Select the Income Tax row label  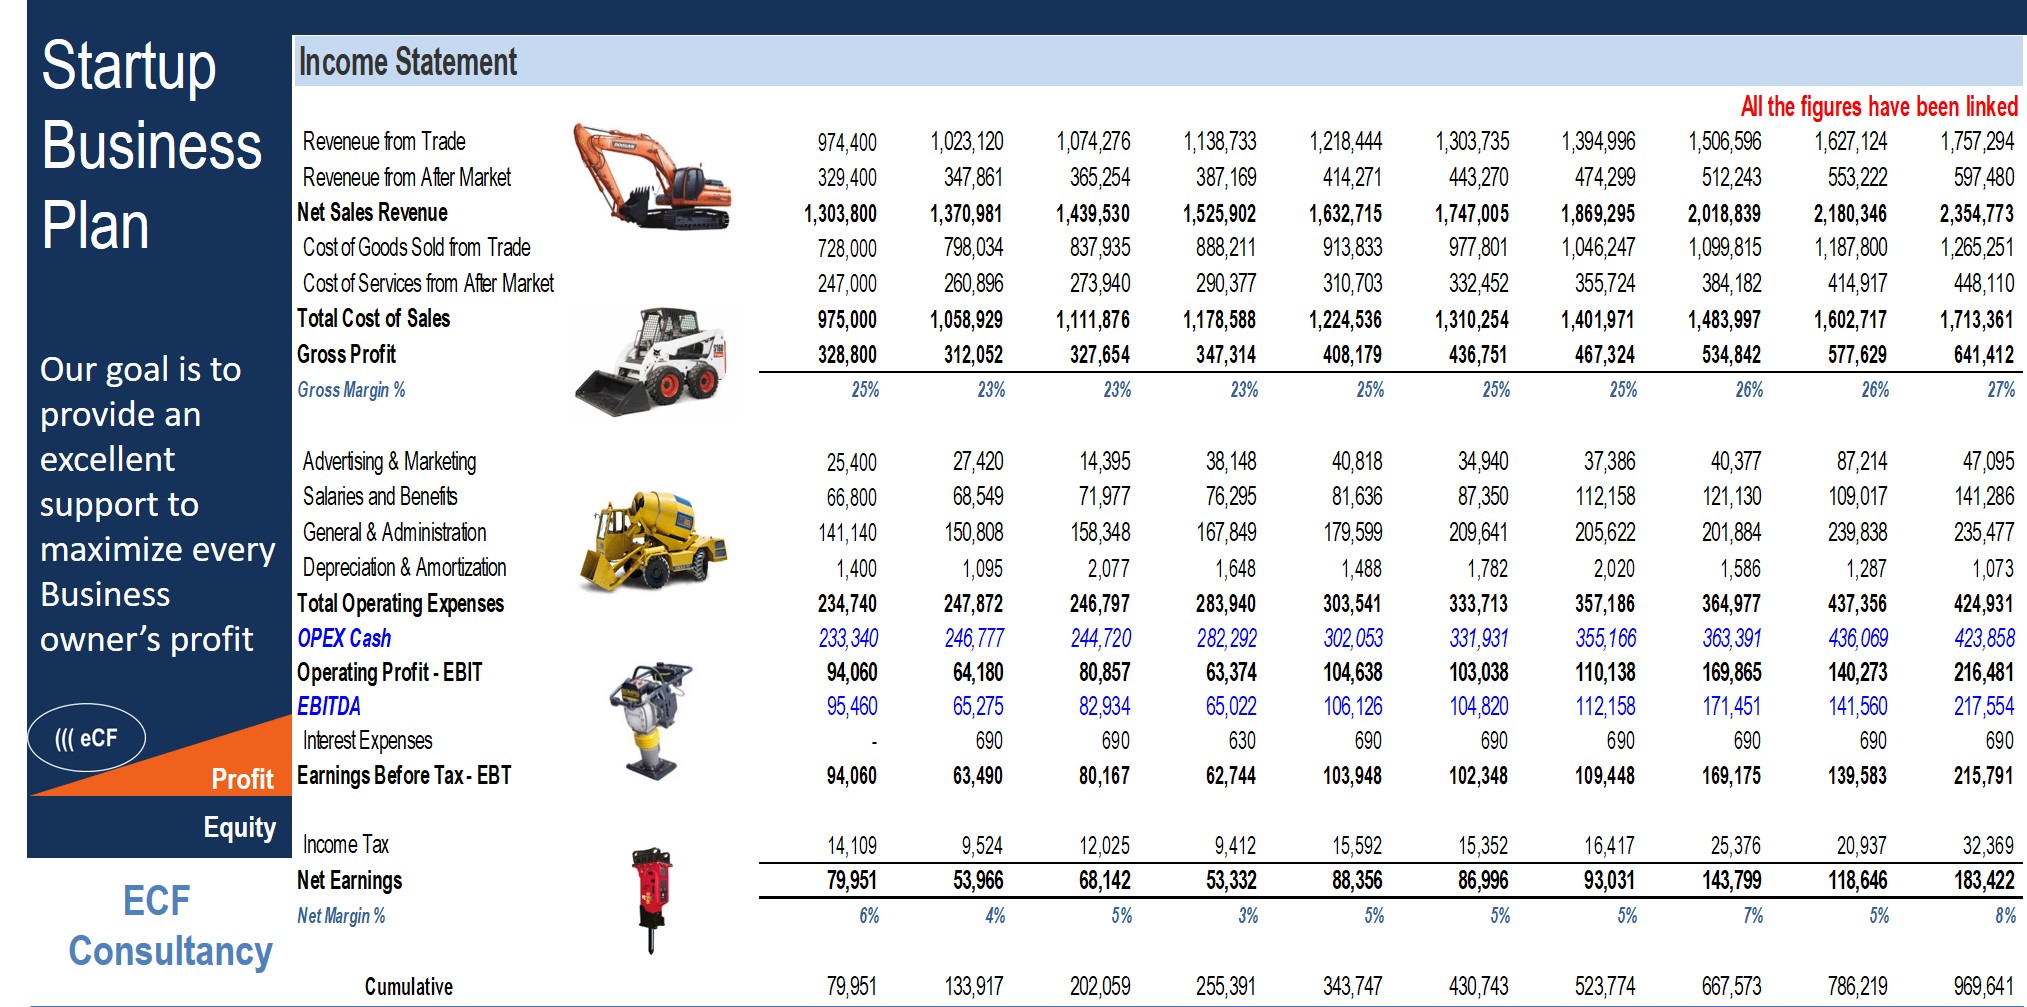346,845
